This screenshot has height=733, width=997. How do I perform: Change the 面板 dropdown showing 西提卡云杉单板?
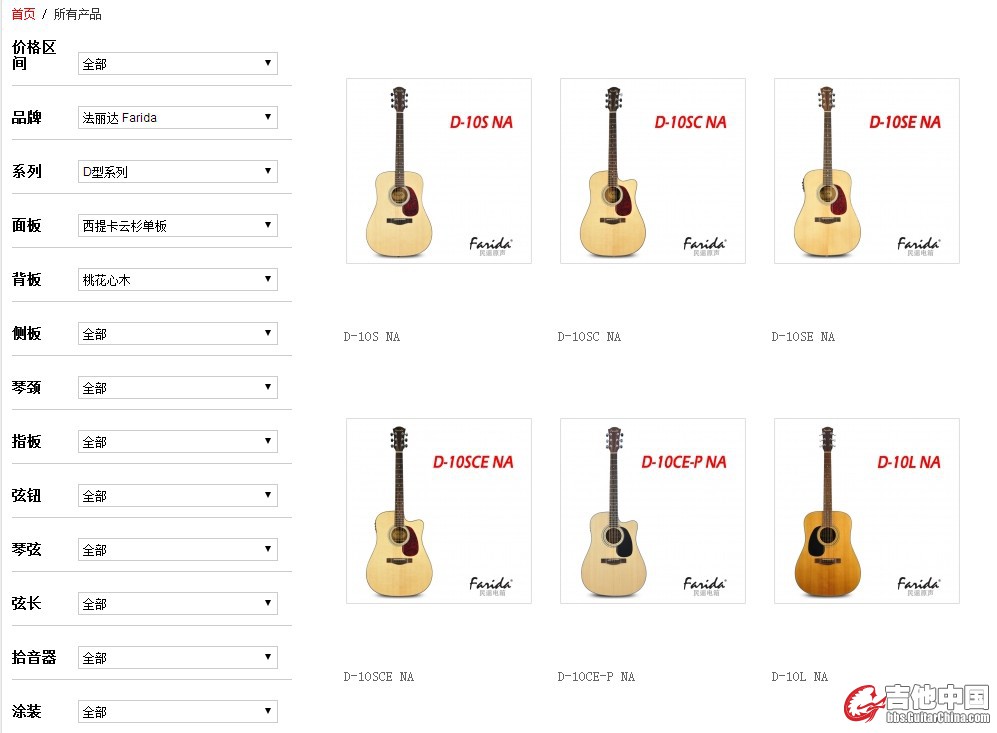[177, 226]
